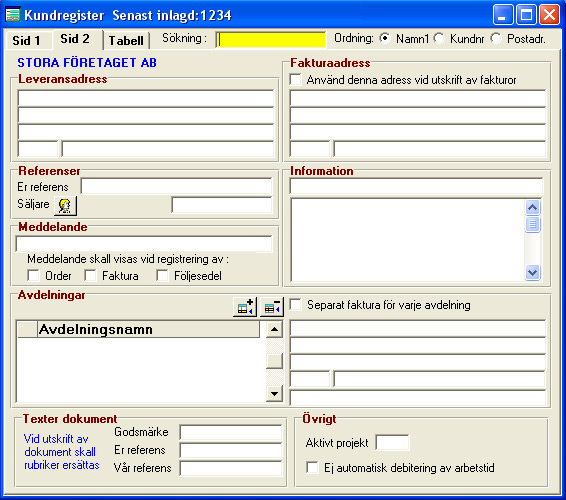Add a department row with plus icon

[x=245, y=307]
